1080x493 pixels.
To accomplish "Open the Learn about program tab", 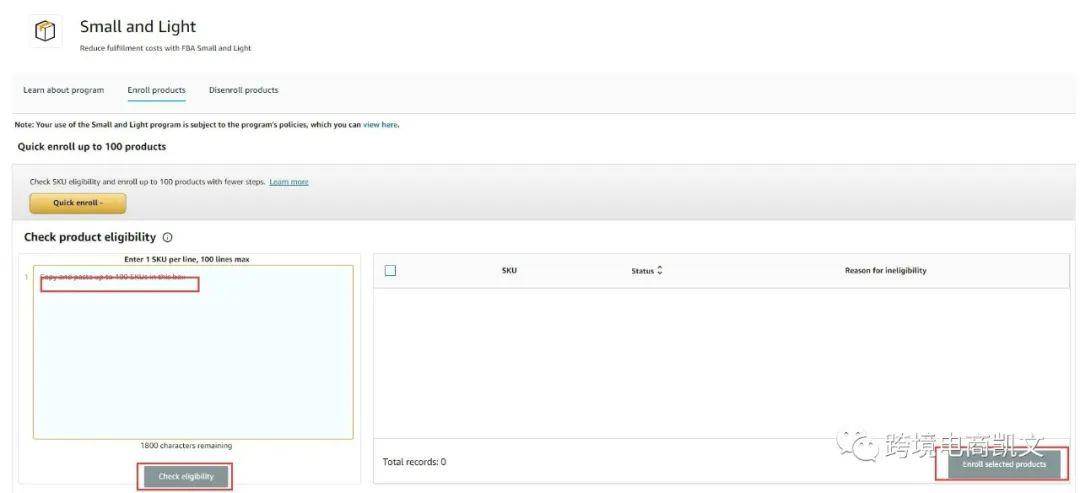I will pos(63,90).
